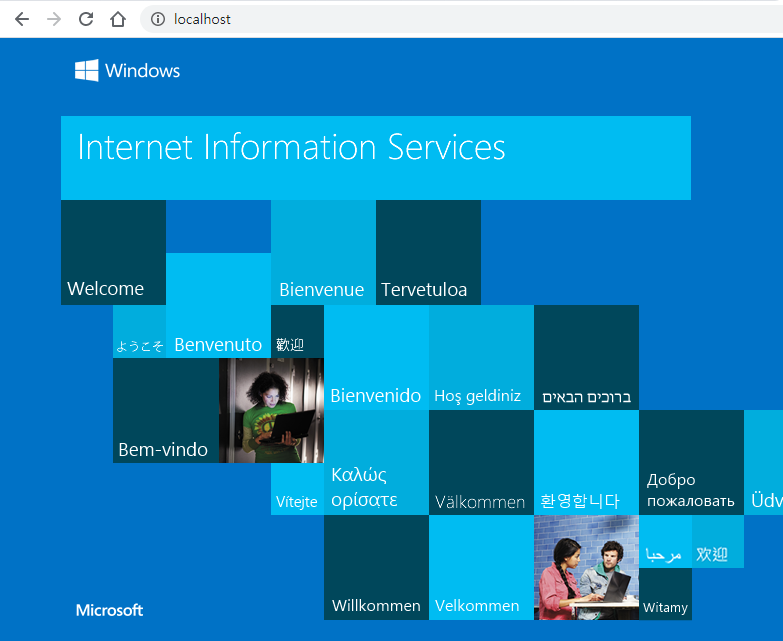The image size is (783, 641).
Task: Select the Witamy tile
Action: (x=665, y=594)
